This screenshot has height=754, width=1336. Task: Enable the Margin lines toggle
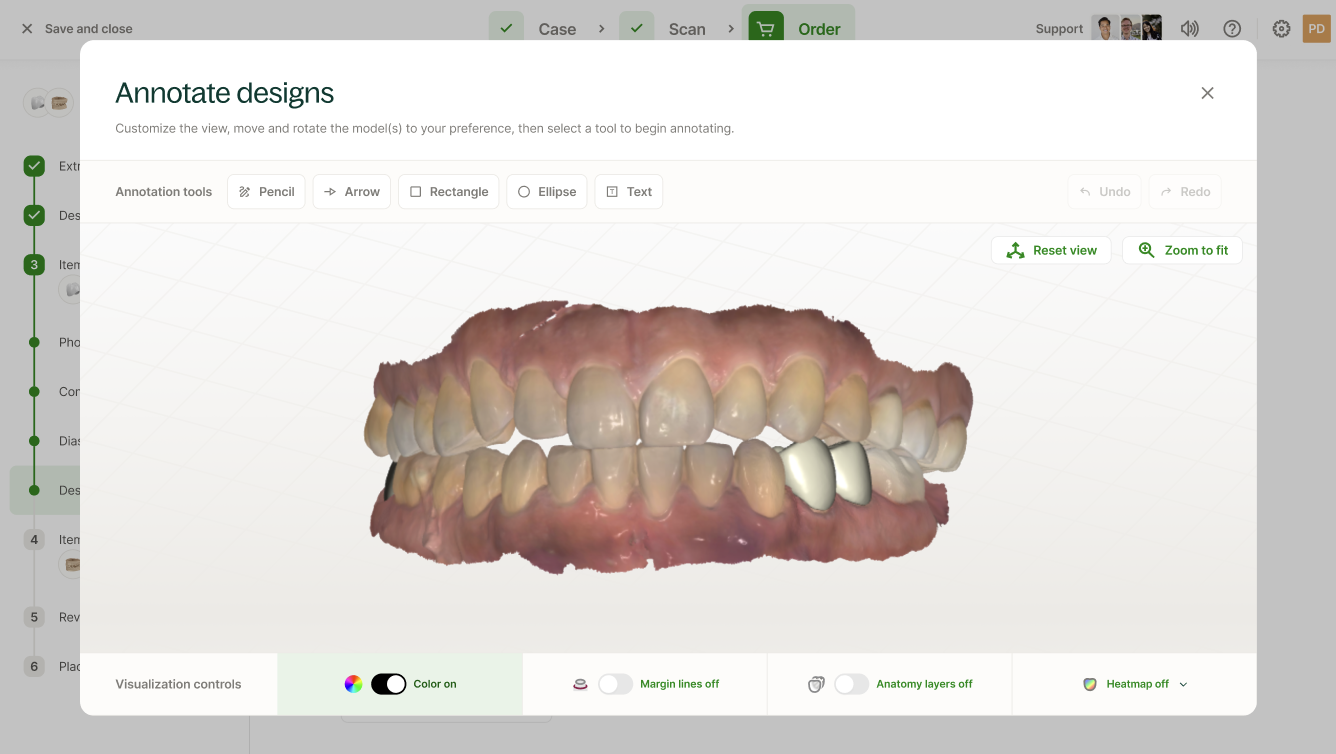(615, 684)
